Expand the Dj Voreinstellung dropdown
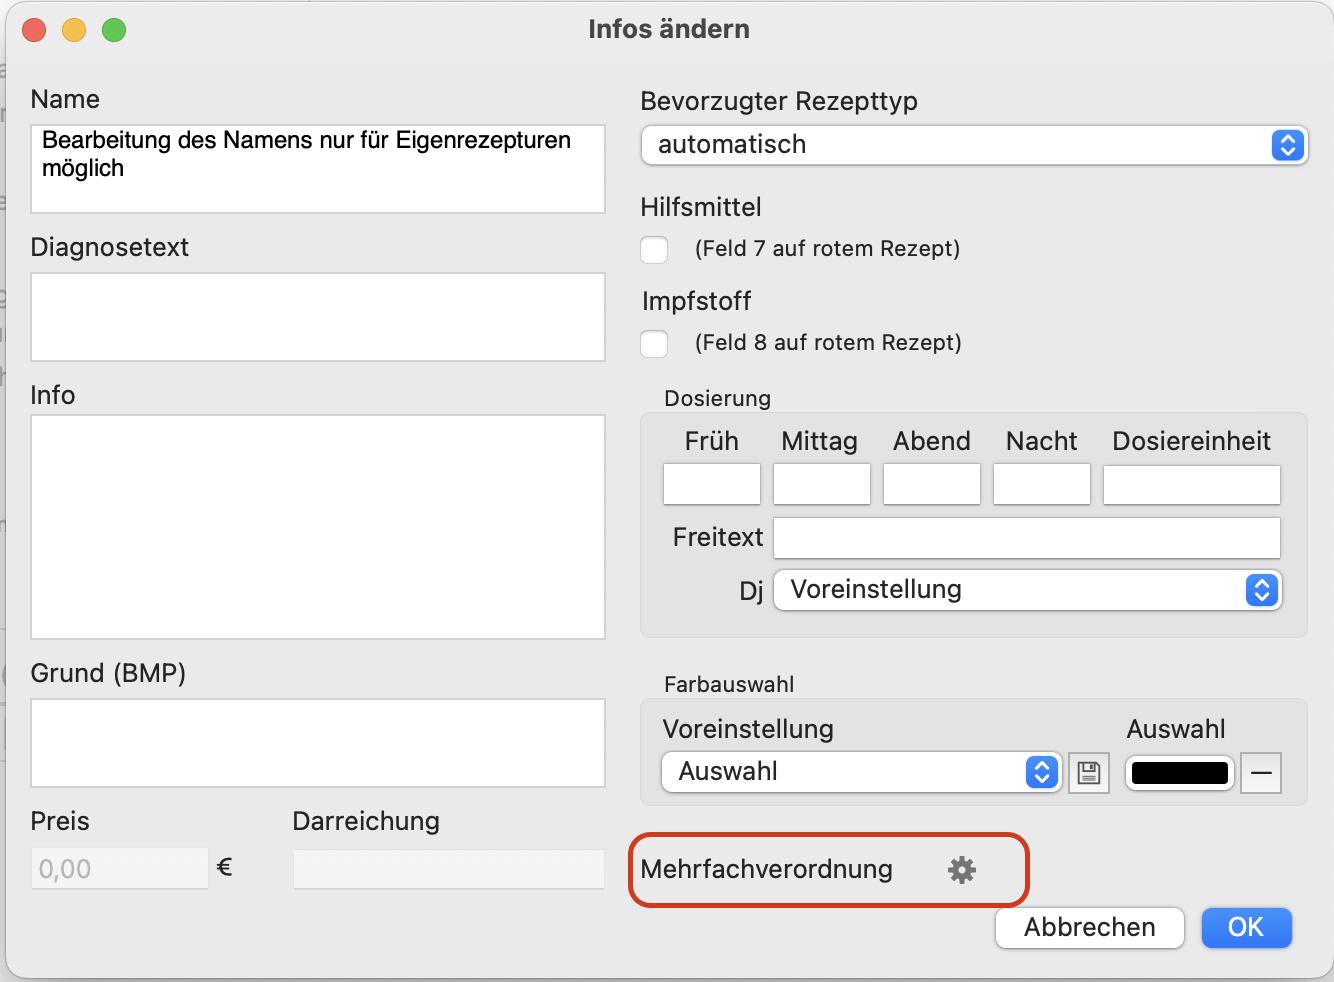1334x982 pixels. click(1028, 590)
